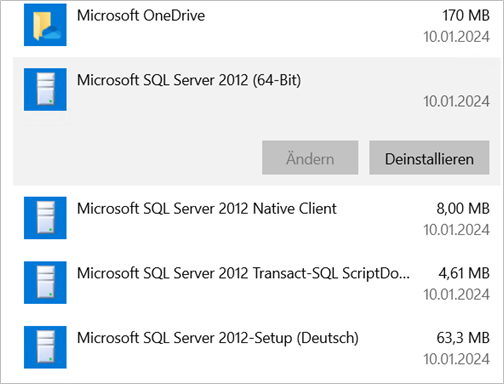Expand the Transact-SQL ScriptDo... list entry
This screenshot has height=384, width=504.
click(256, 283)
